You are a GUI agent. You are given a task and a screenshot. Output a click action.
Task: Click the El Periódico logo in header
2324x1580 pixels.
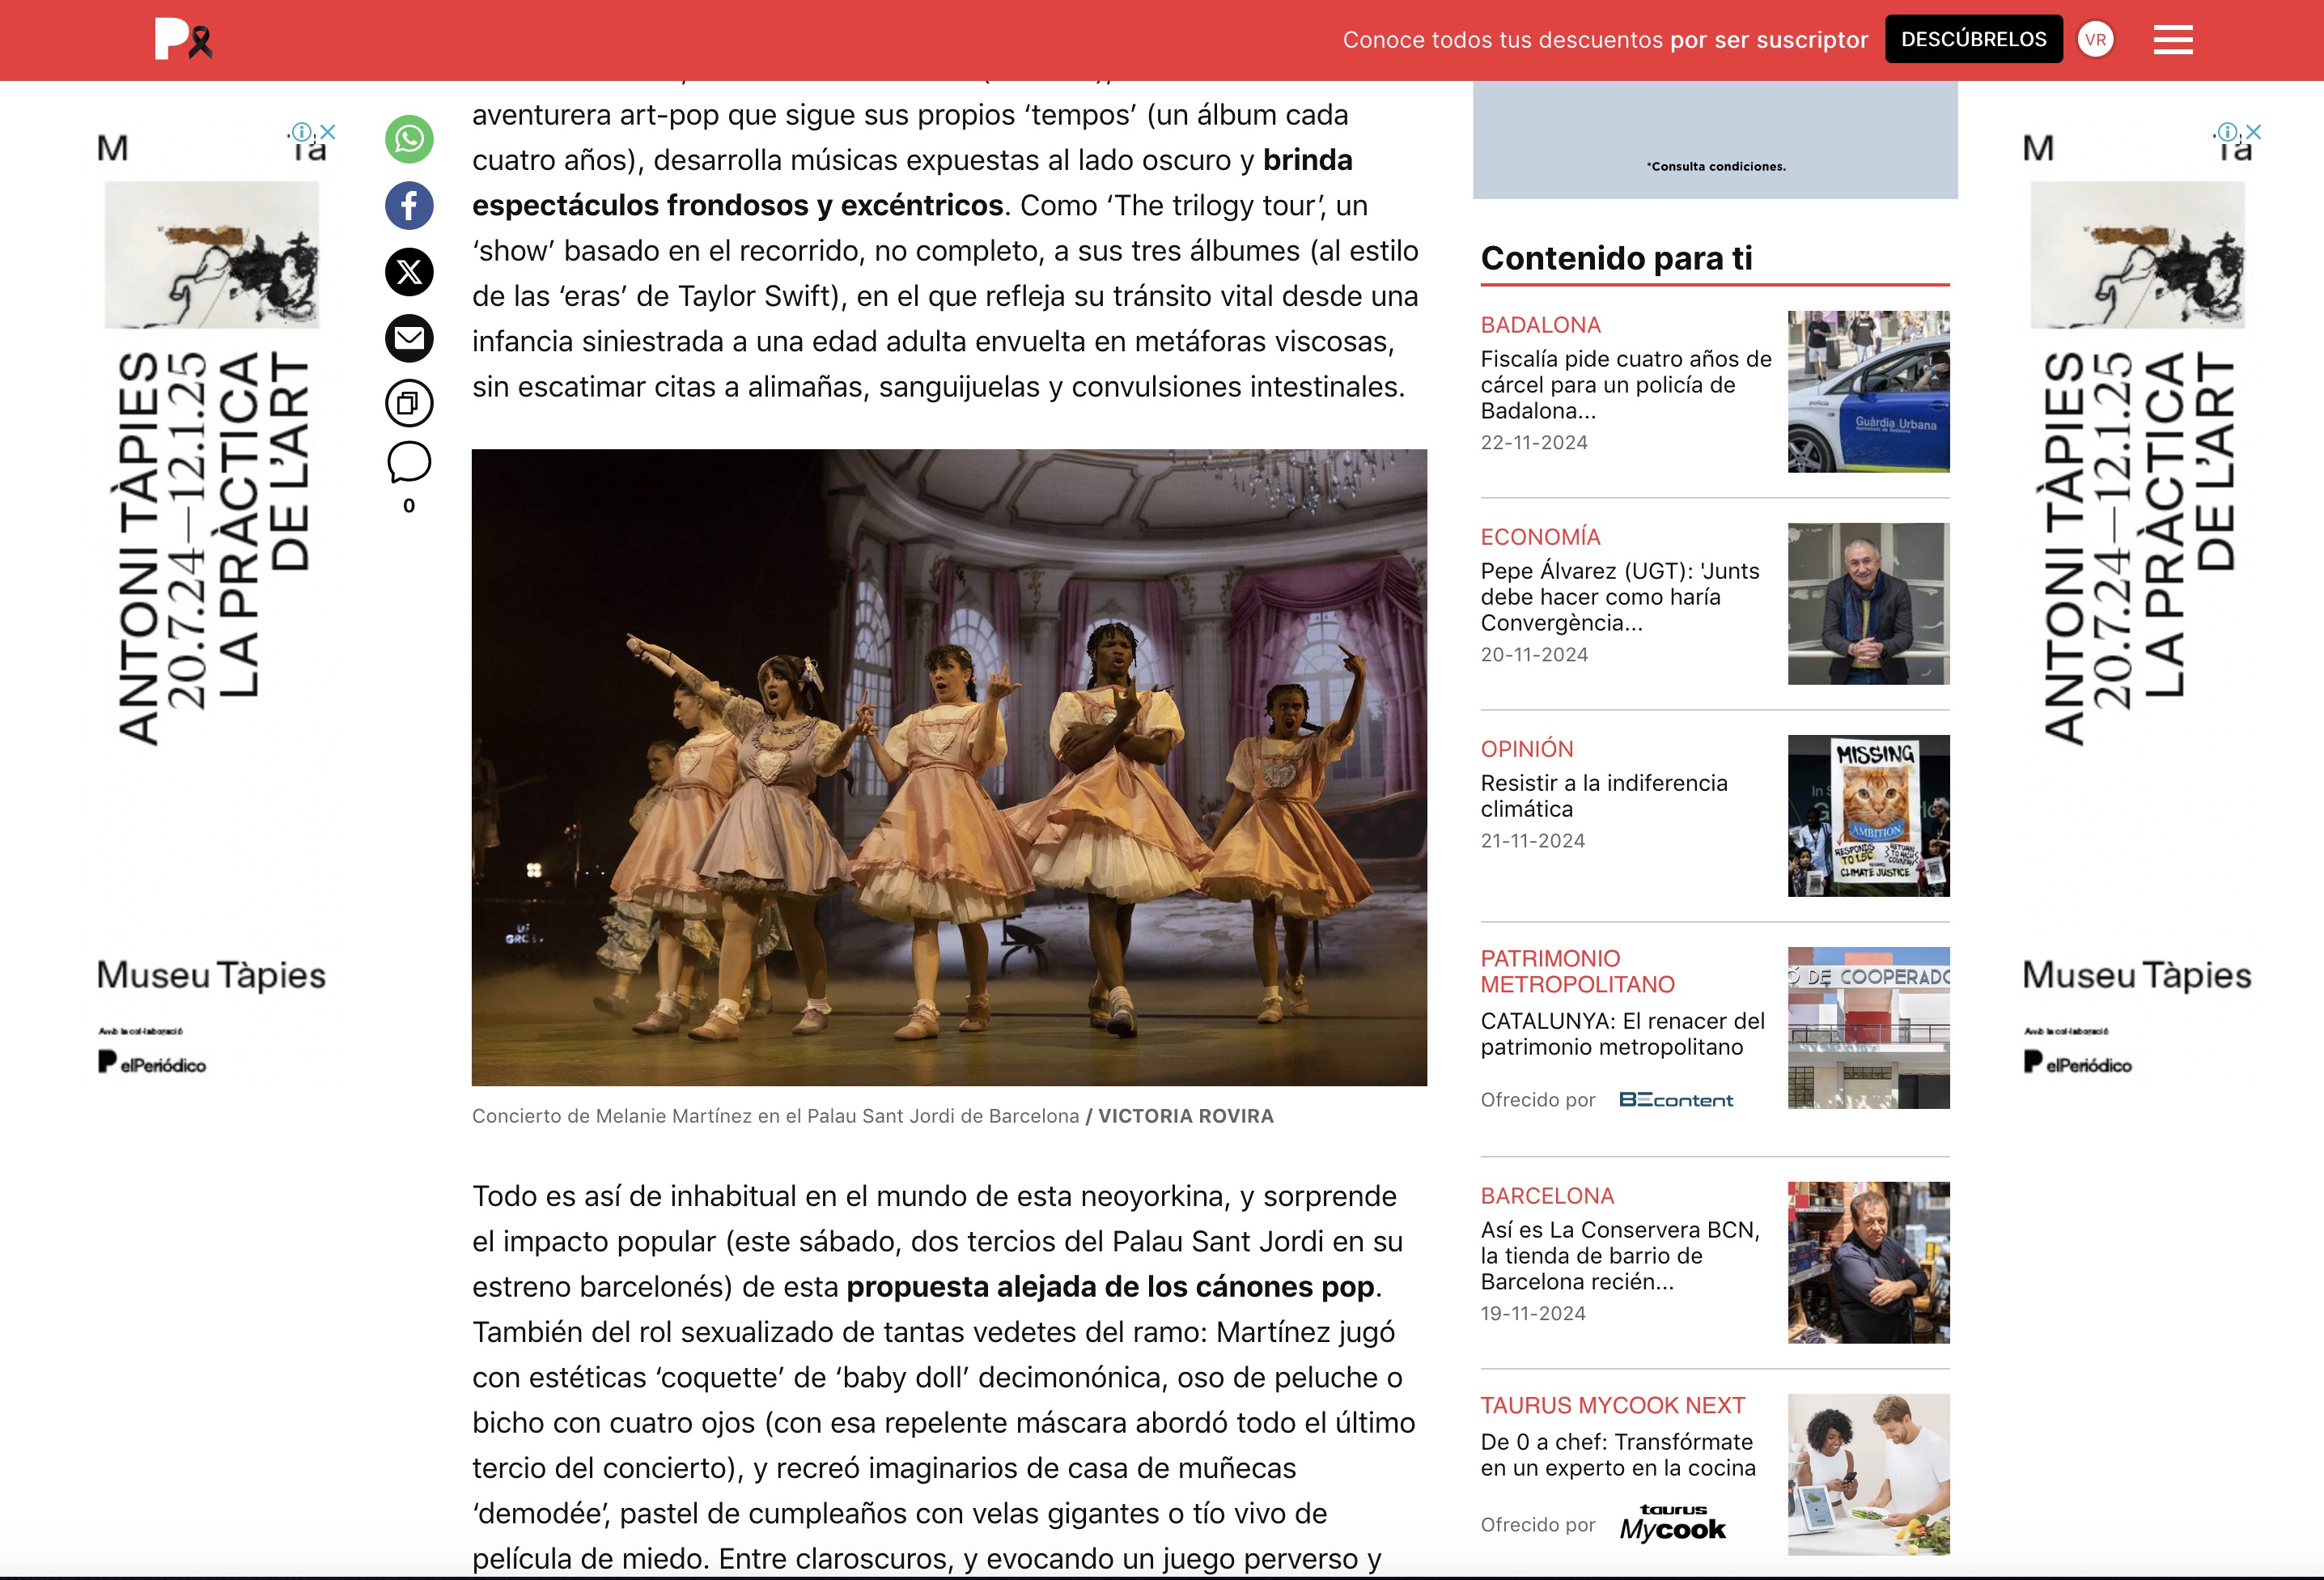184,40
